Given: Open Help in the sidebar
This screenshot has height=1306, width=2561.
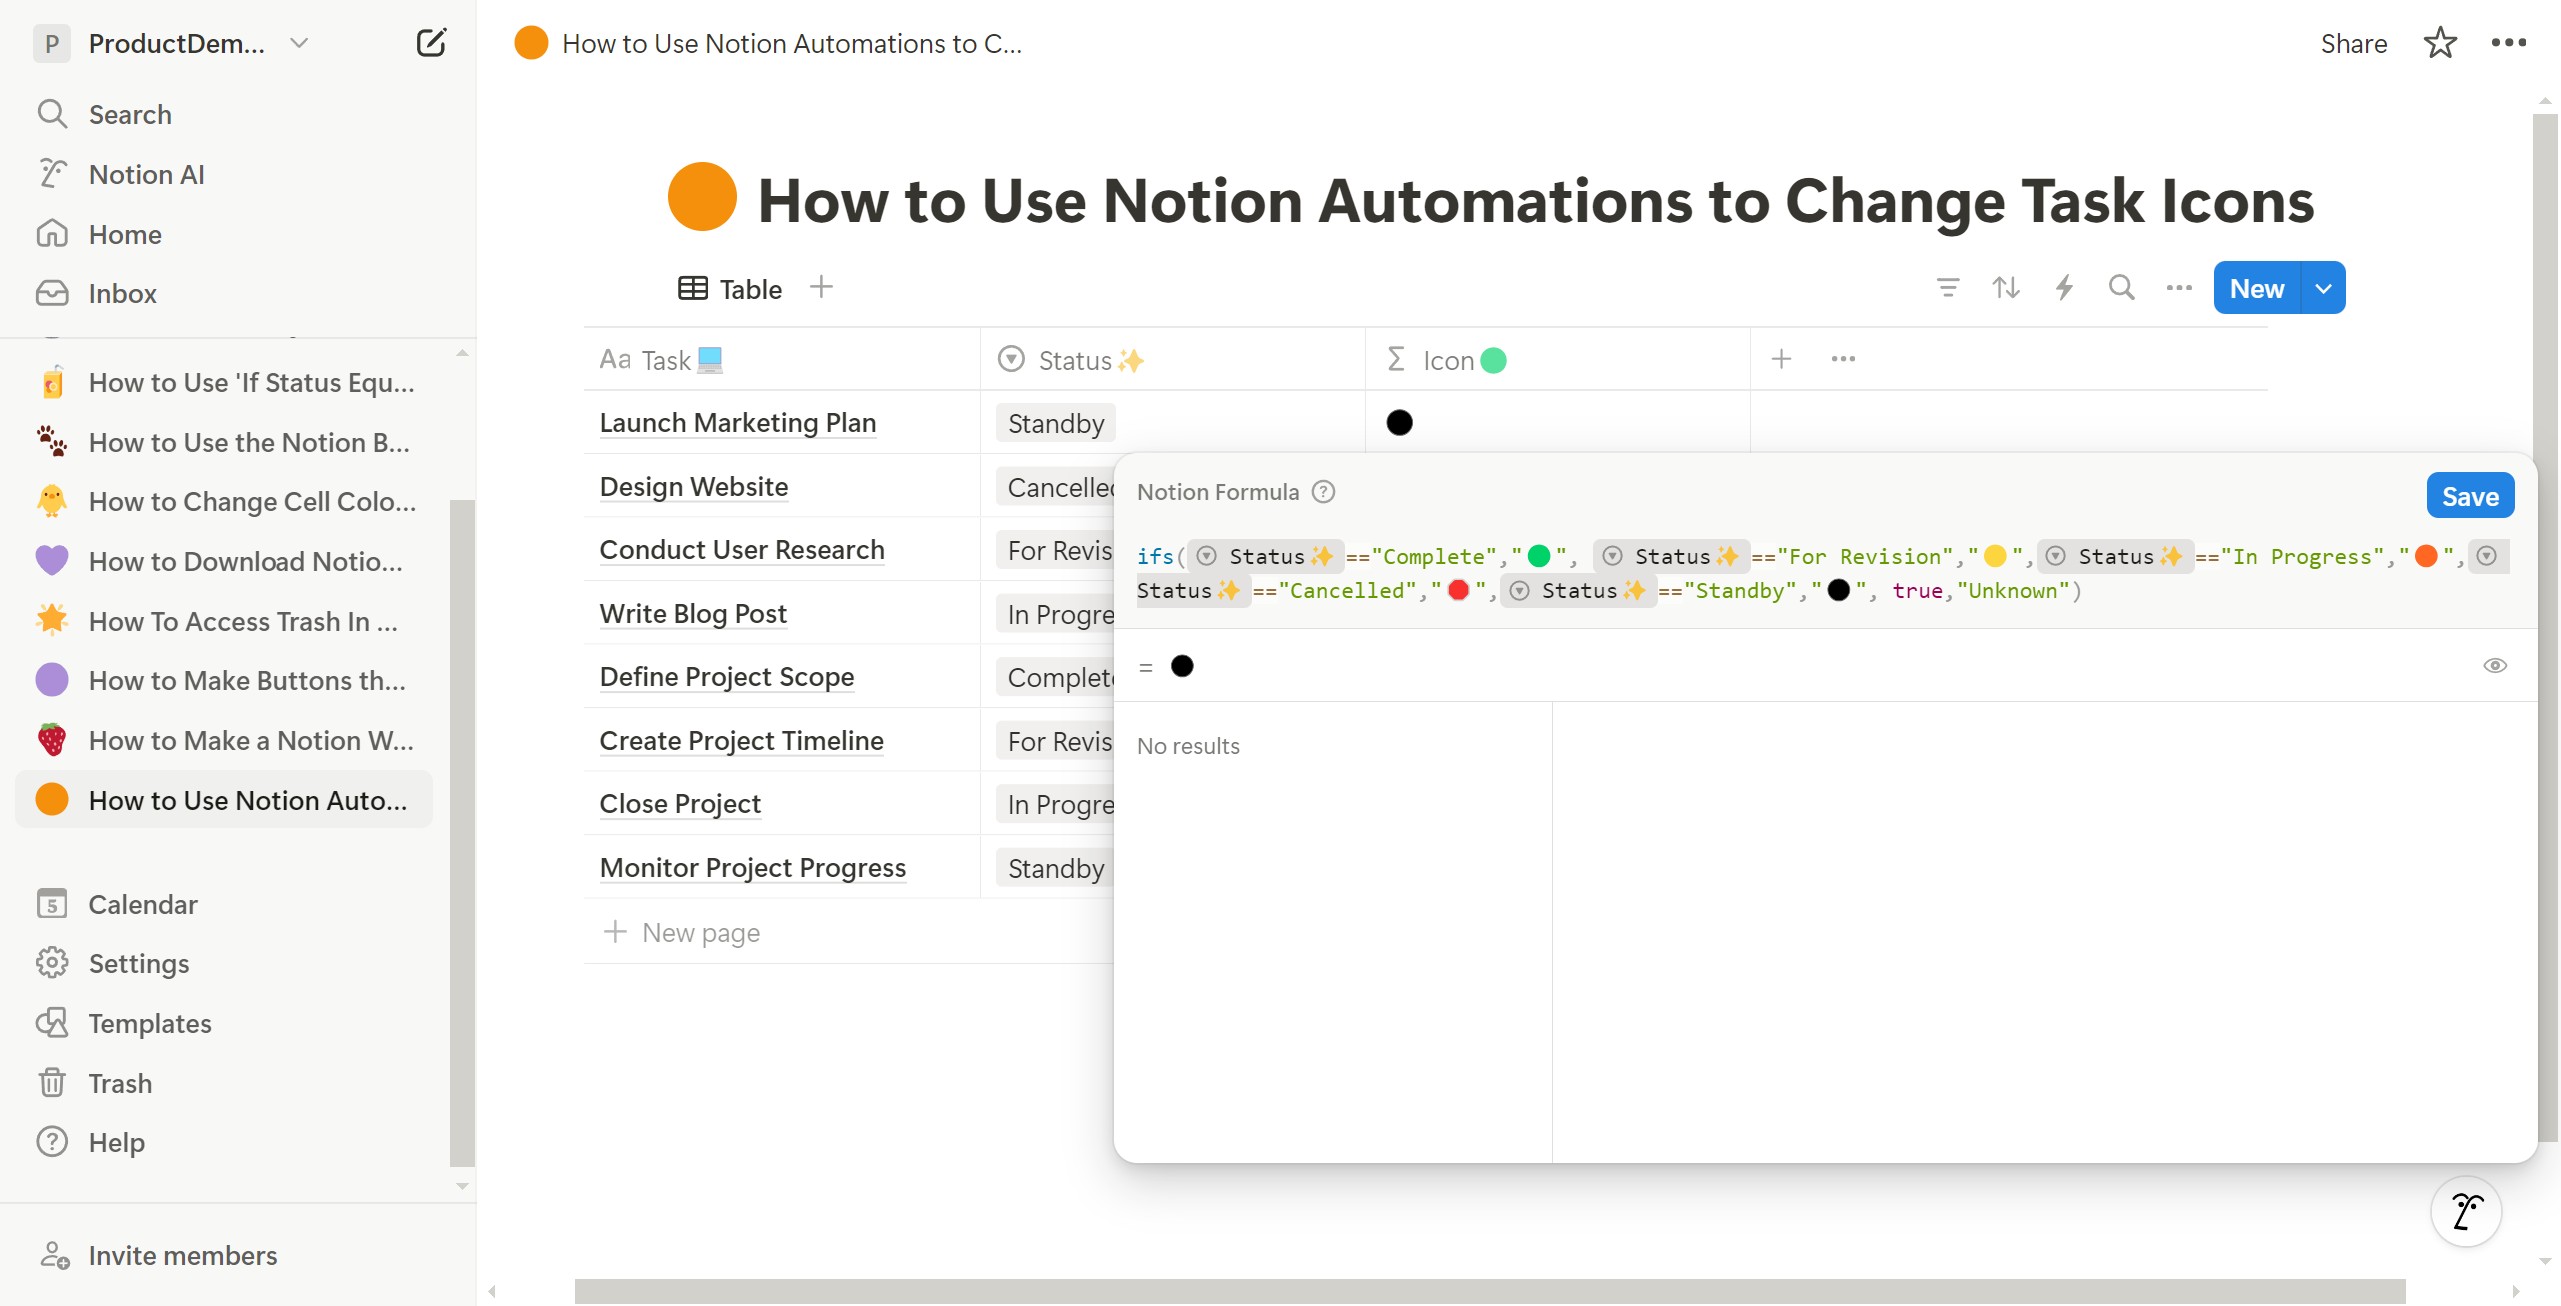Looking at the screenshot, I should click(116, 1142).
